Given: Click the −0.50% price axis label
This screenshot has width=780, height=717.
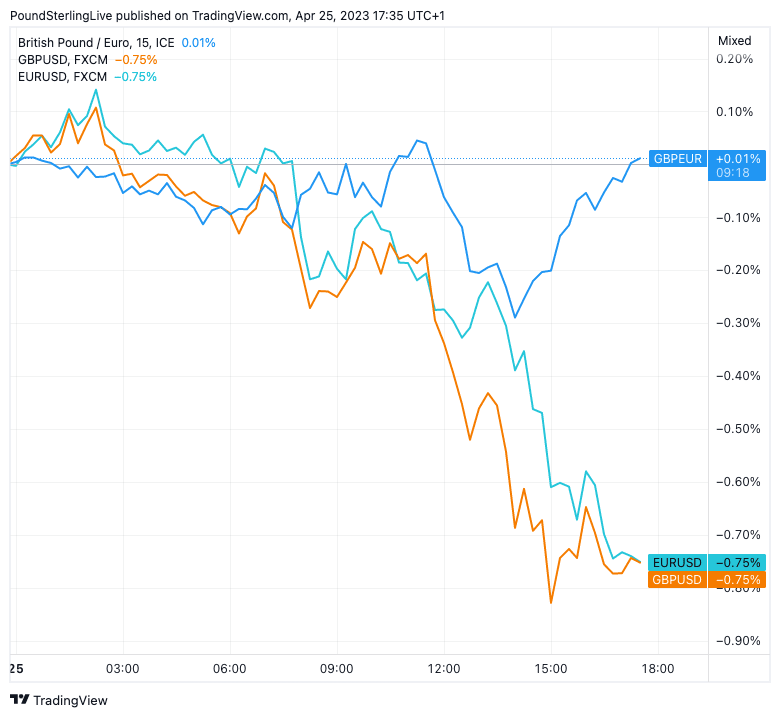Looking at the screenshot, I should (735, 428).
